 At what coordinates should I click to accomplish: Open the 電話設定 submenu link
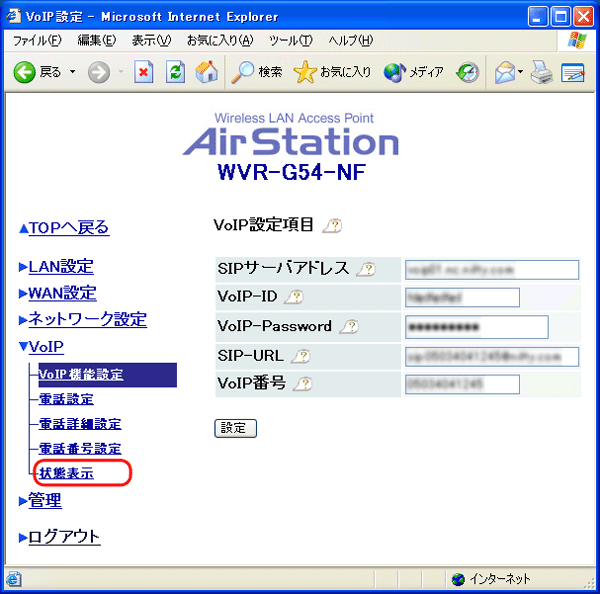pos(67,399)
